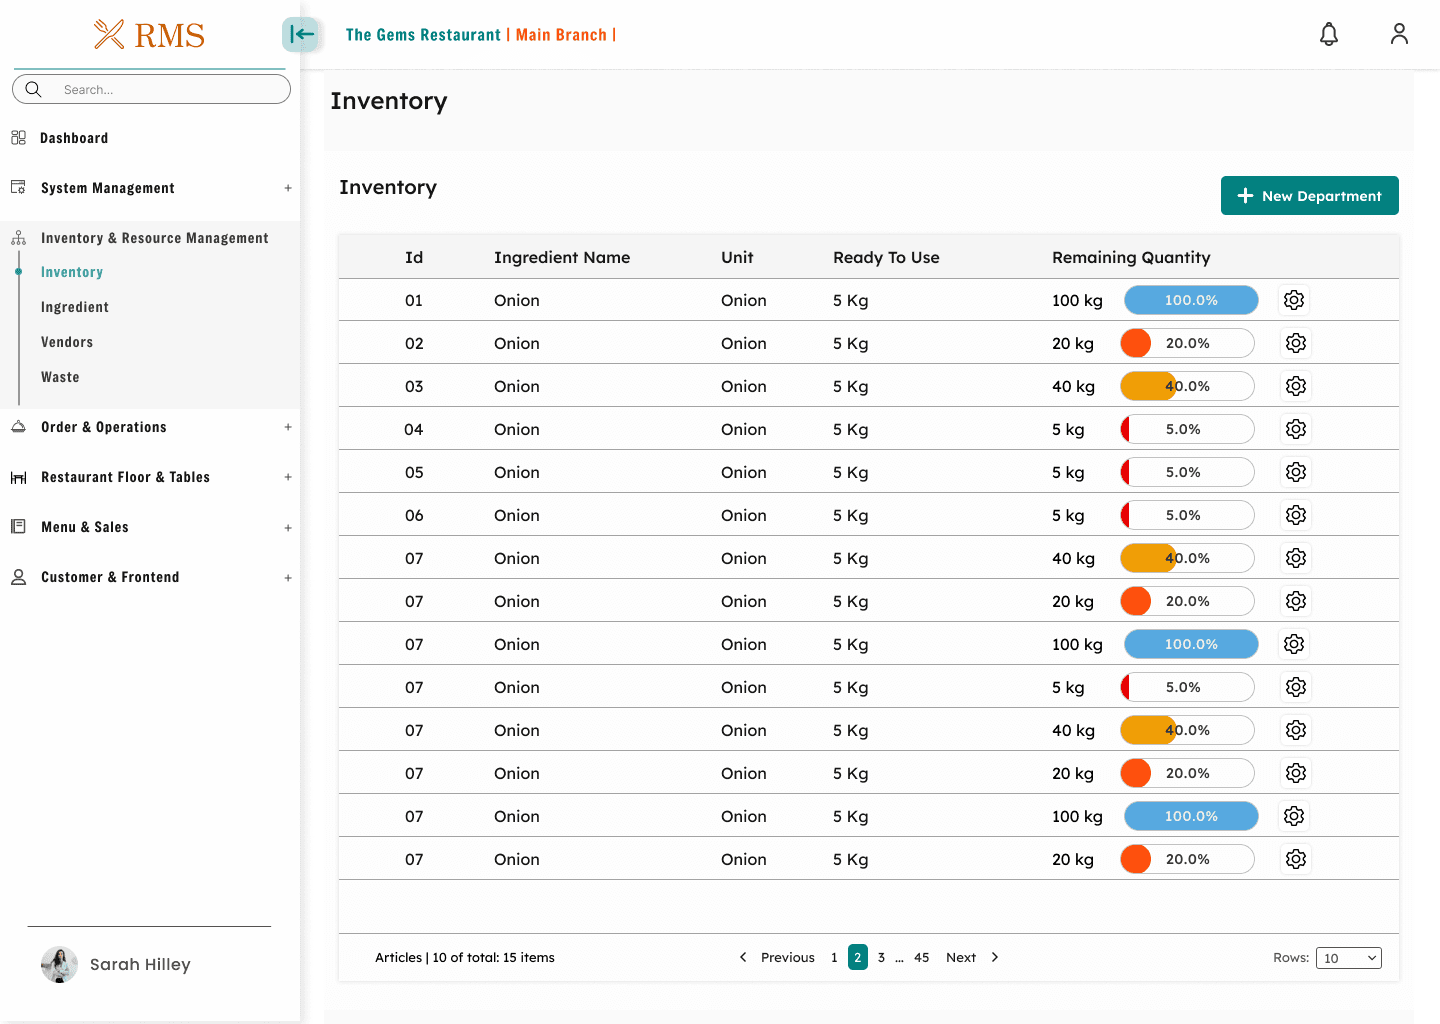Click the Dashboard grid icon
The width and height of the screenshot is (1440, 1024).
pos(18,138)
